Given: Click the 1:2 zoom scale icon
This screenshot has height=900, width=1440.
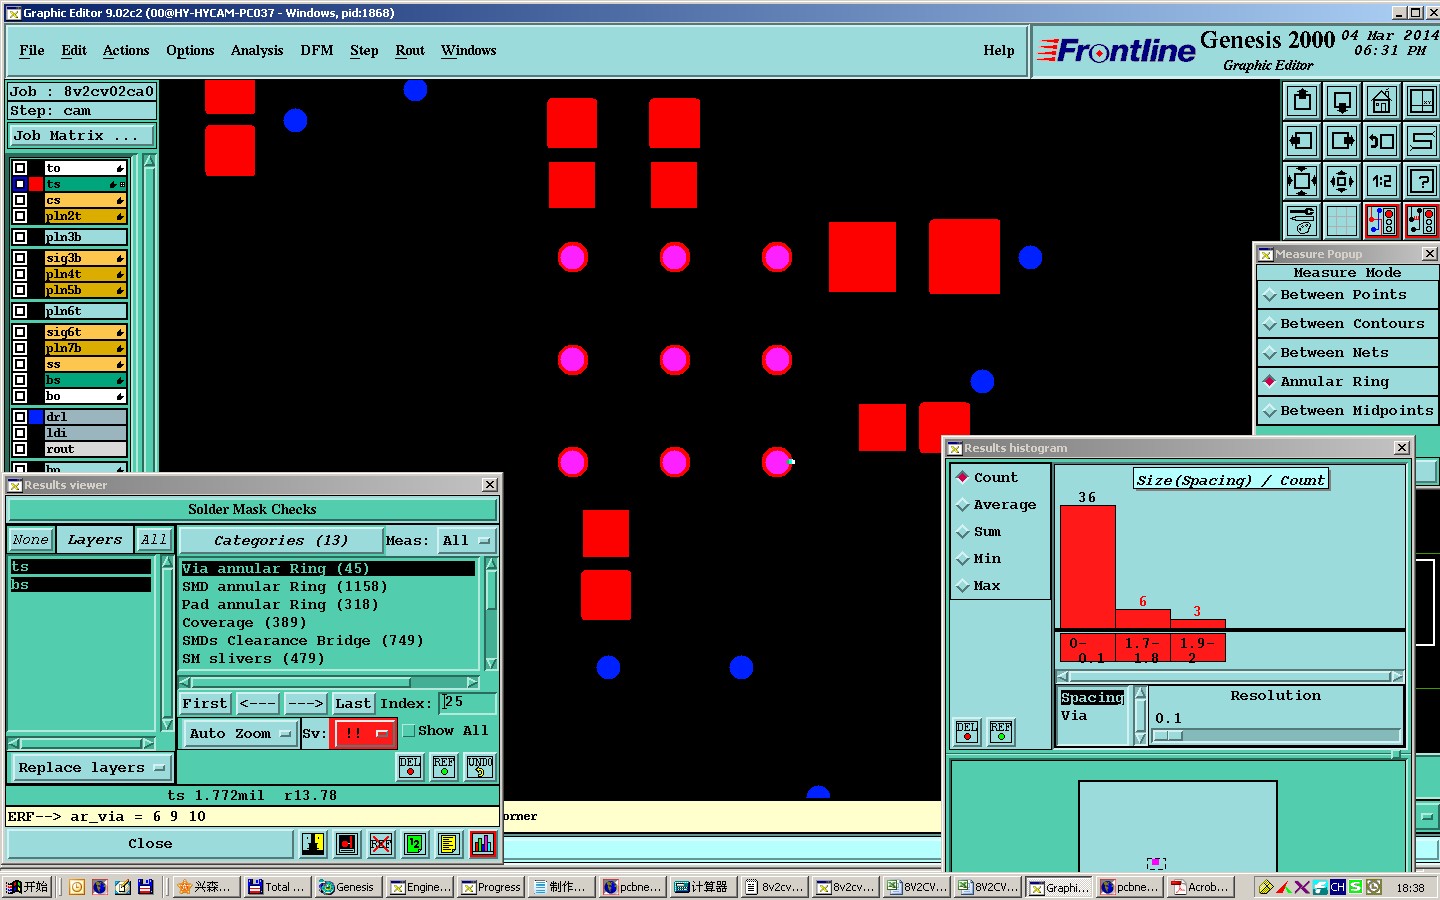Looking at the screenshot, I should point(1382,181).
